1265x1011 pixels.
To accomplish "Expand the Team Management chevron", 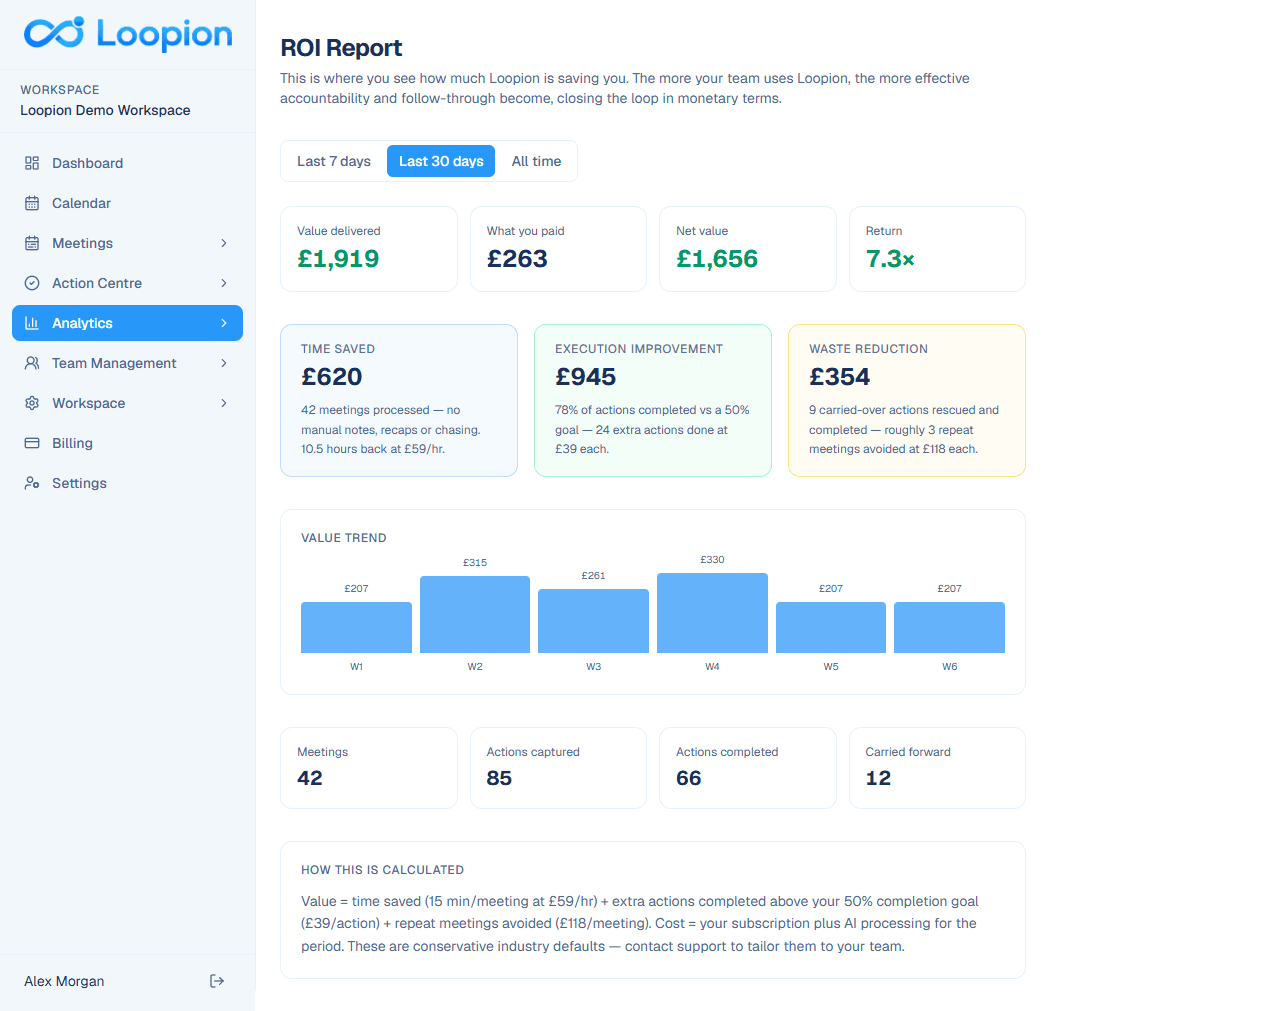I will [224, 363].
